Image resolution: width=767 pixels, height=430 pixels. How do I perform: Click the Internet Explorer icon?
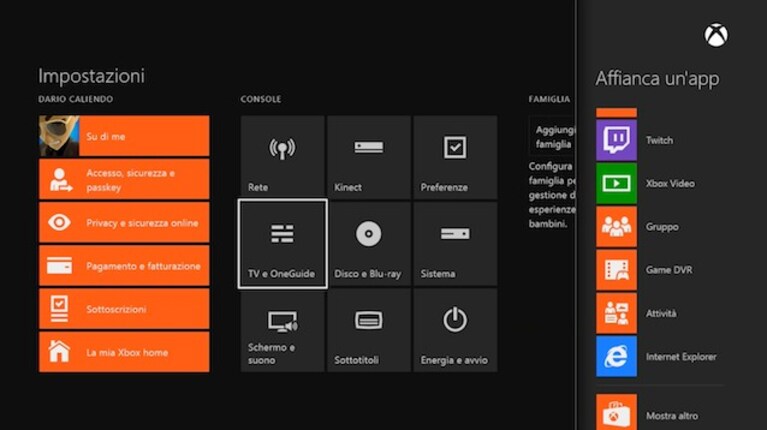tap(616, 356)
